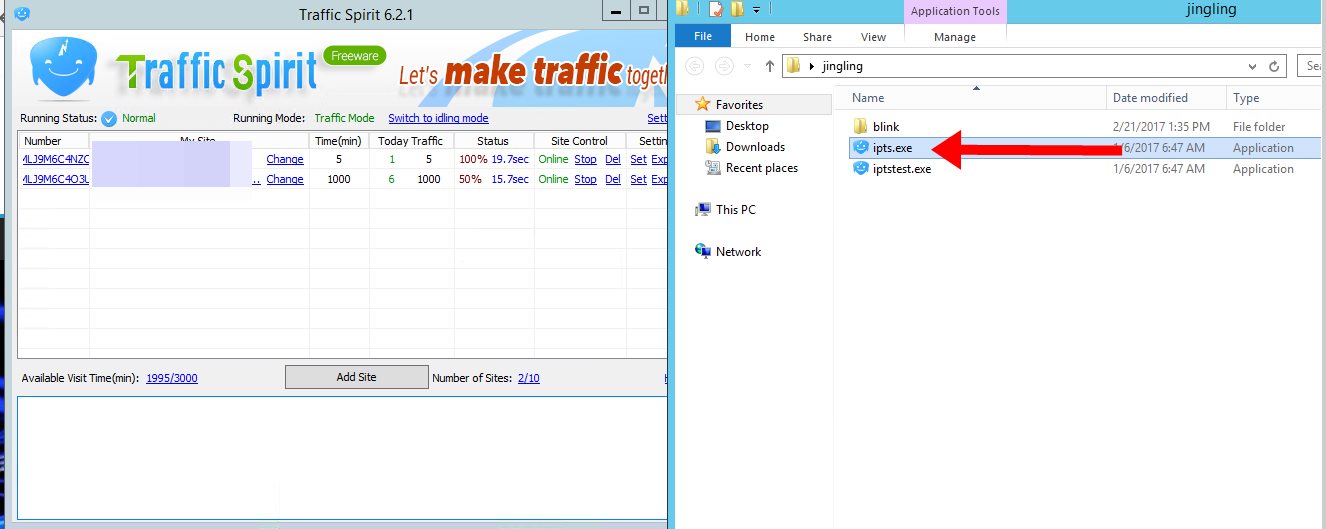Stop the 4LJ9M6C4O3L site
Image resolution: width=1326 pixels, height=529 pixels.
point(585,179)
